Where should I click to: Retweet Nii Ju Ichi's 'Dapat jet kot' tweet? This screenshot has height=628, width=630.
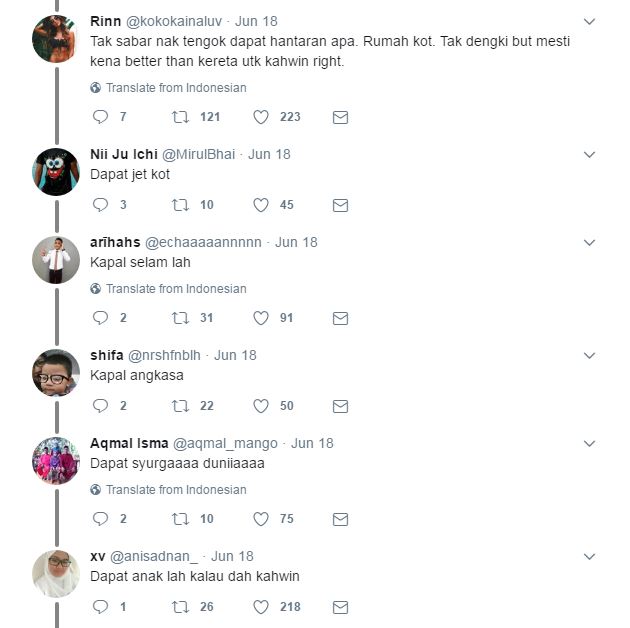[x=181, y=205]
